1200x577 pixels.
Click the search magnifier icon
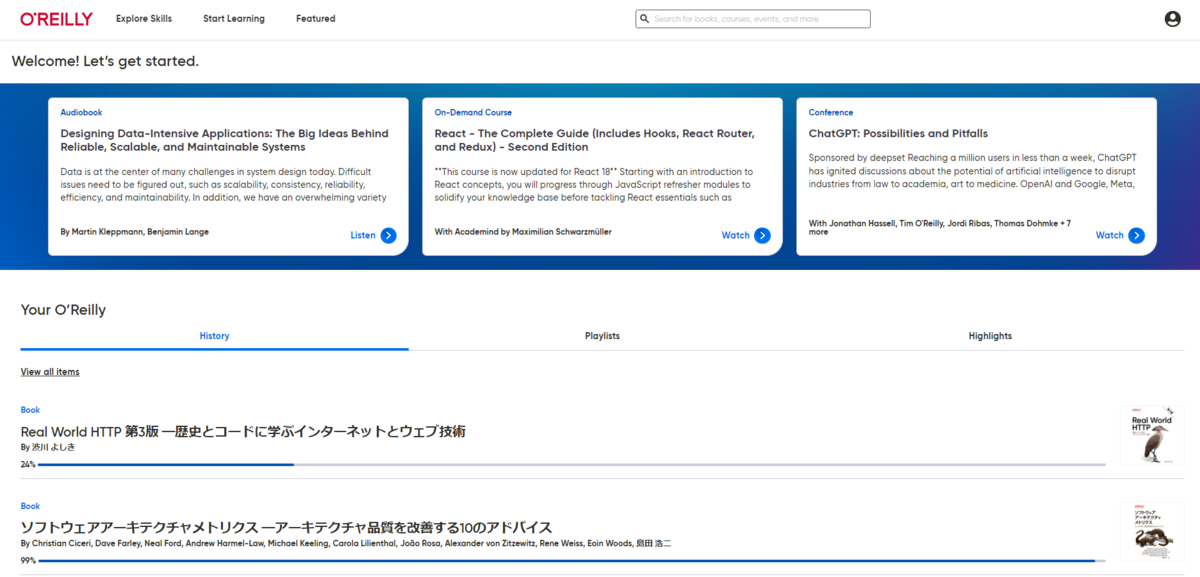[x=645, y=19]
